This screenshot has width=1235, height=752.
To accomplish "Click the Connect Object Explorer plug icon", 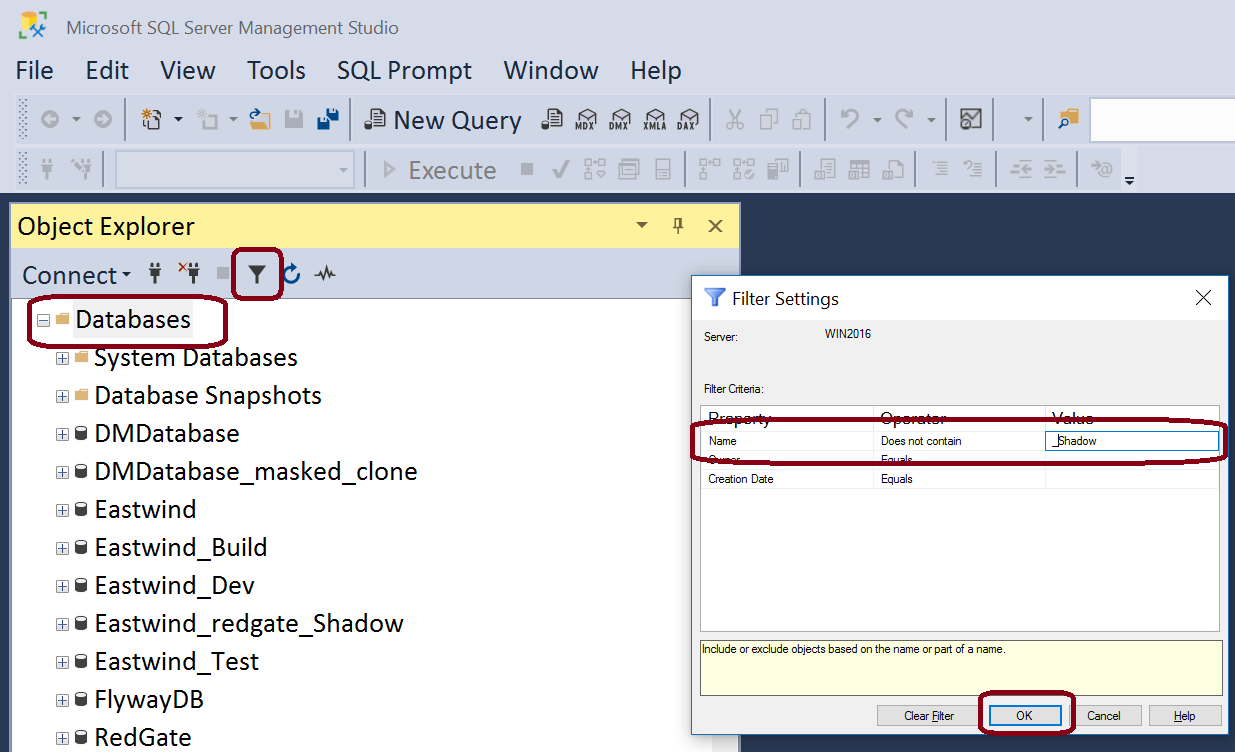I will [155, 273].
